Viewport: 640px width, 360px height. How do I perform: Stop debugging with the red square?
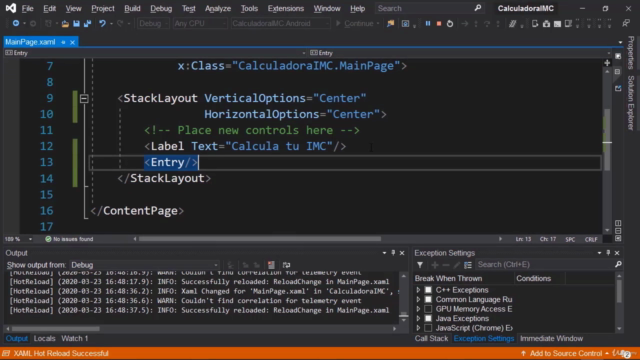point(439,24)
